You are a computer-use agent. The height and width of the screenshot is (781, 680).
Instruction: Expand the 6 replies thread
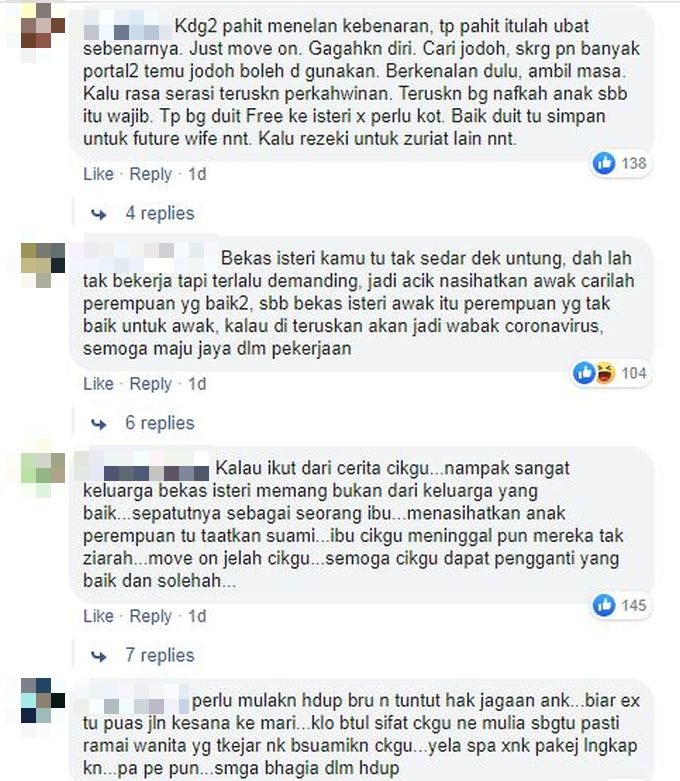point(159,423)
